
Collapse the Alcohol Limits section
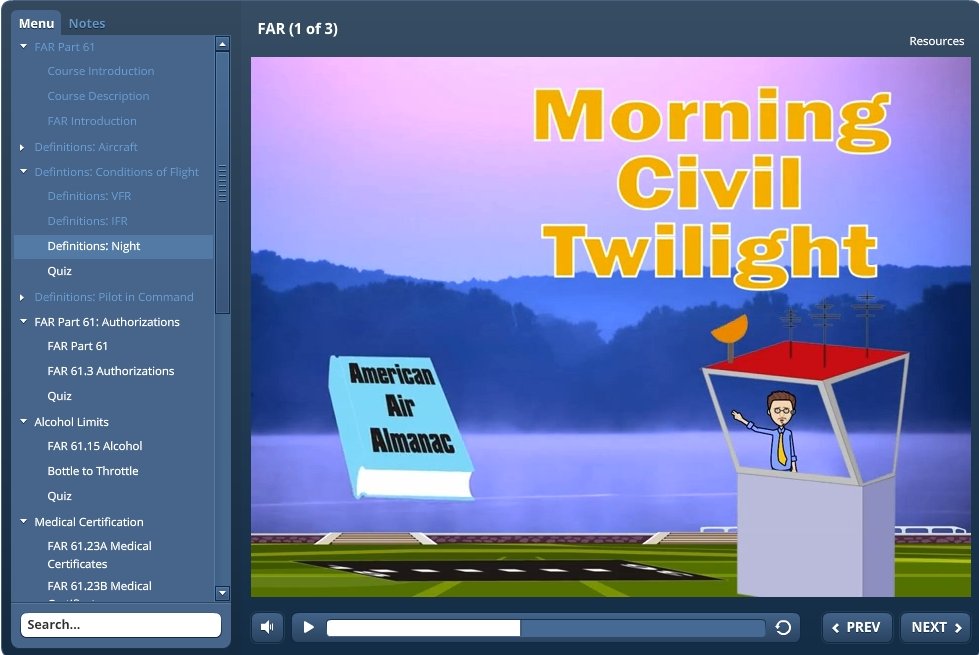click(x=24, y=422)
